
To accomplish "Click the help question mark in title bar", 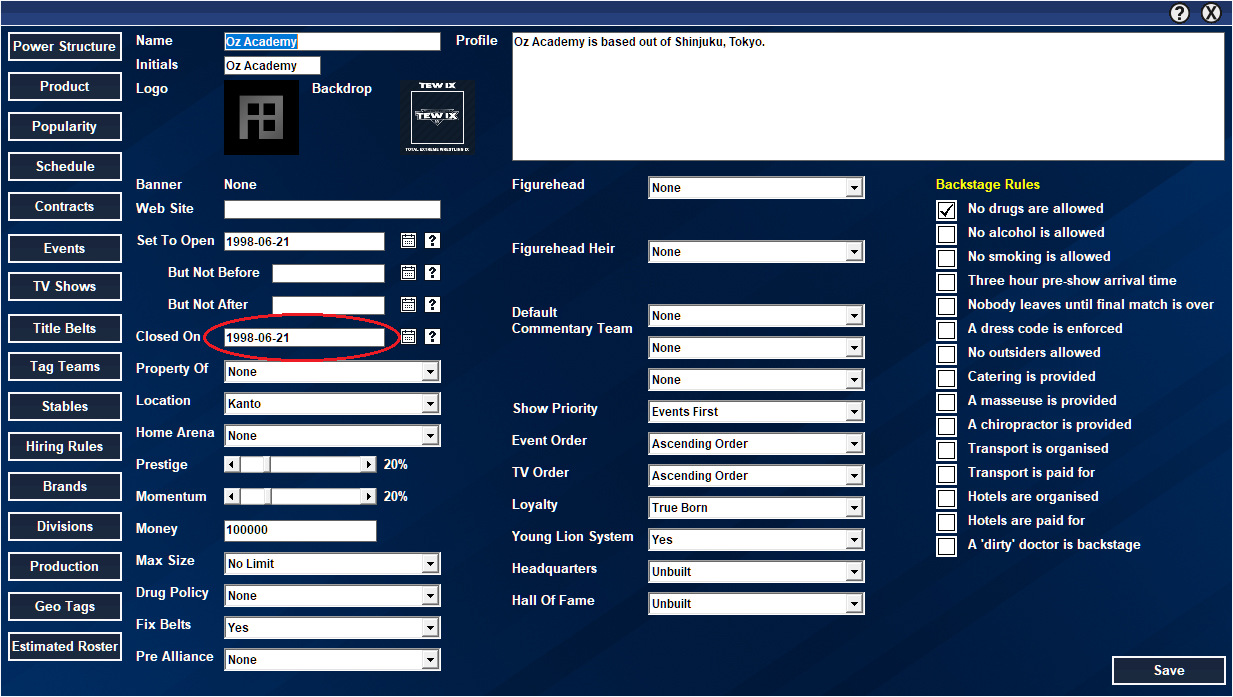I will (x=1180, y=13).
